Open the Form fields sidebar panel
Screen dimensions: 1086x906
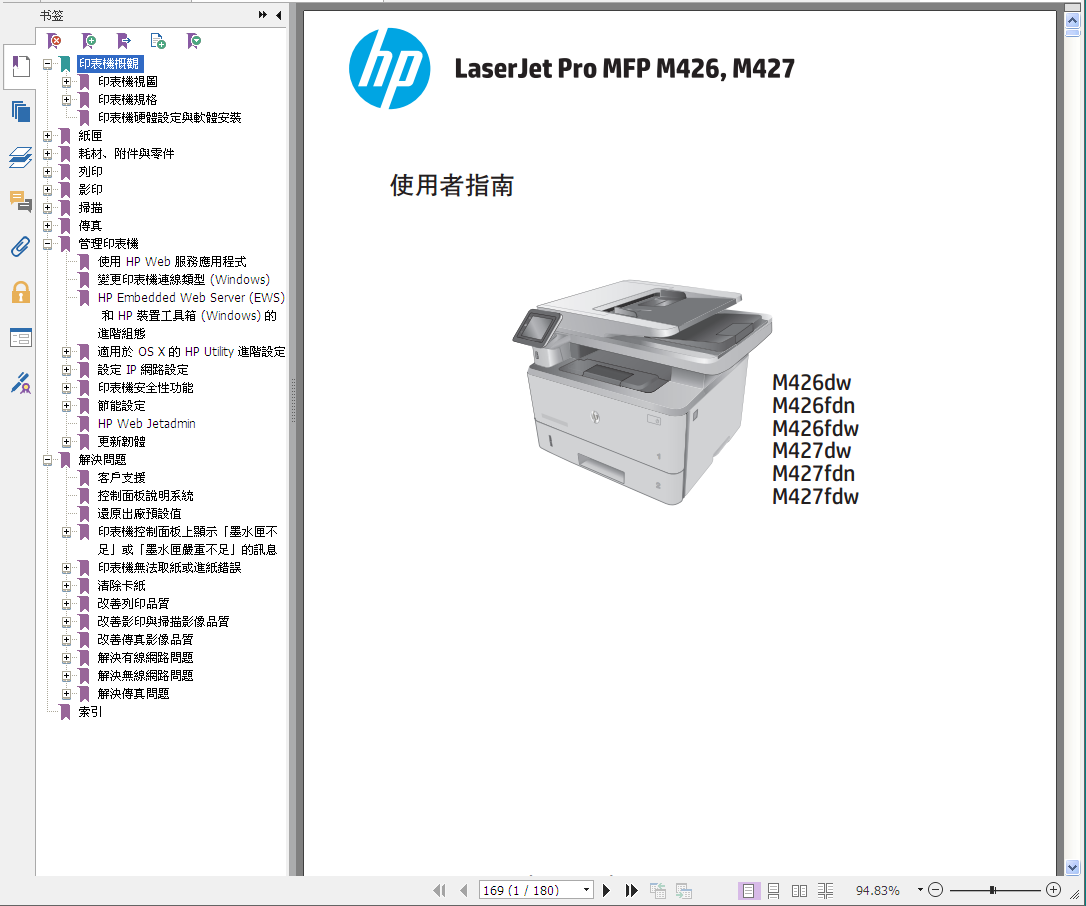(21, 337)
